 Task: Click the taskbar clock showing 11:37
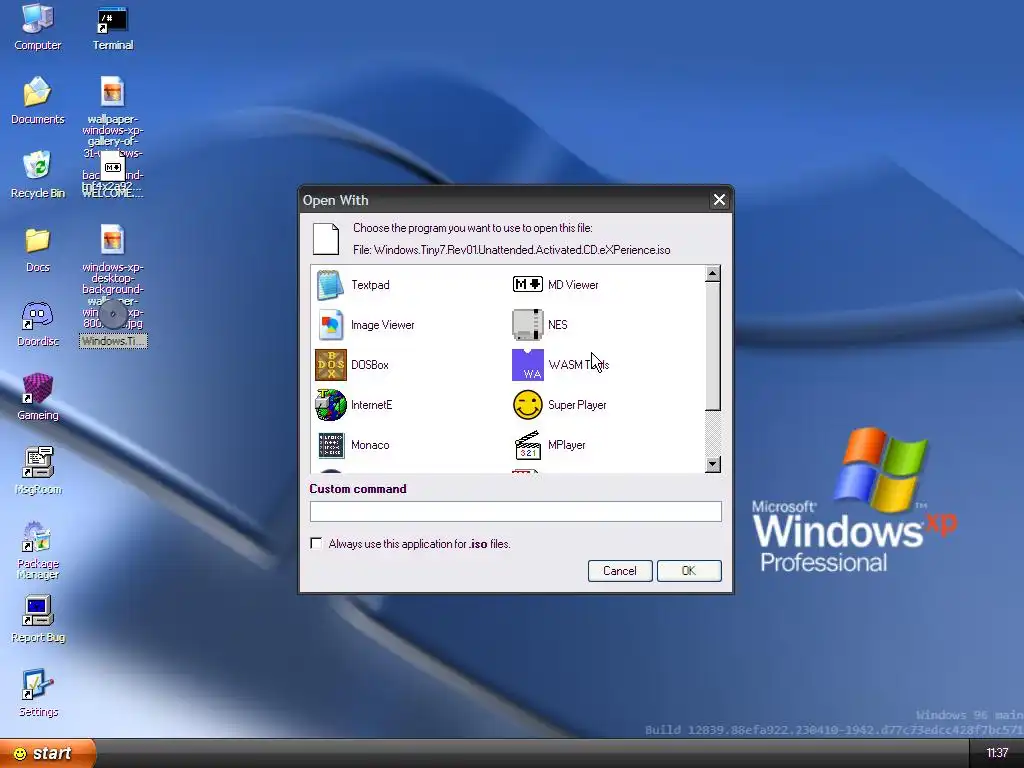(x=997, y=753)
